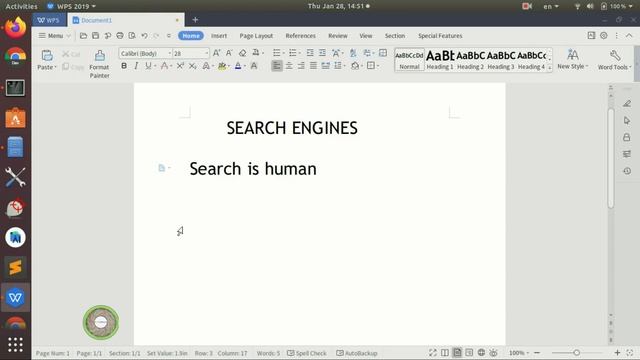Center-align the paragraph

coord(289,66)
